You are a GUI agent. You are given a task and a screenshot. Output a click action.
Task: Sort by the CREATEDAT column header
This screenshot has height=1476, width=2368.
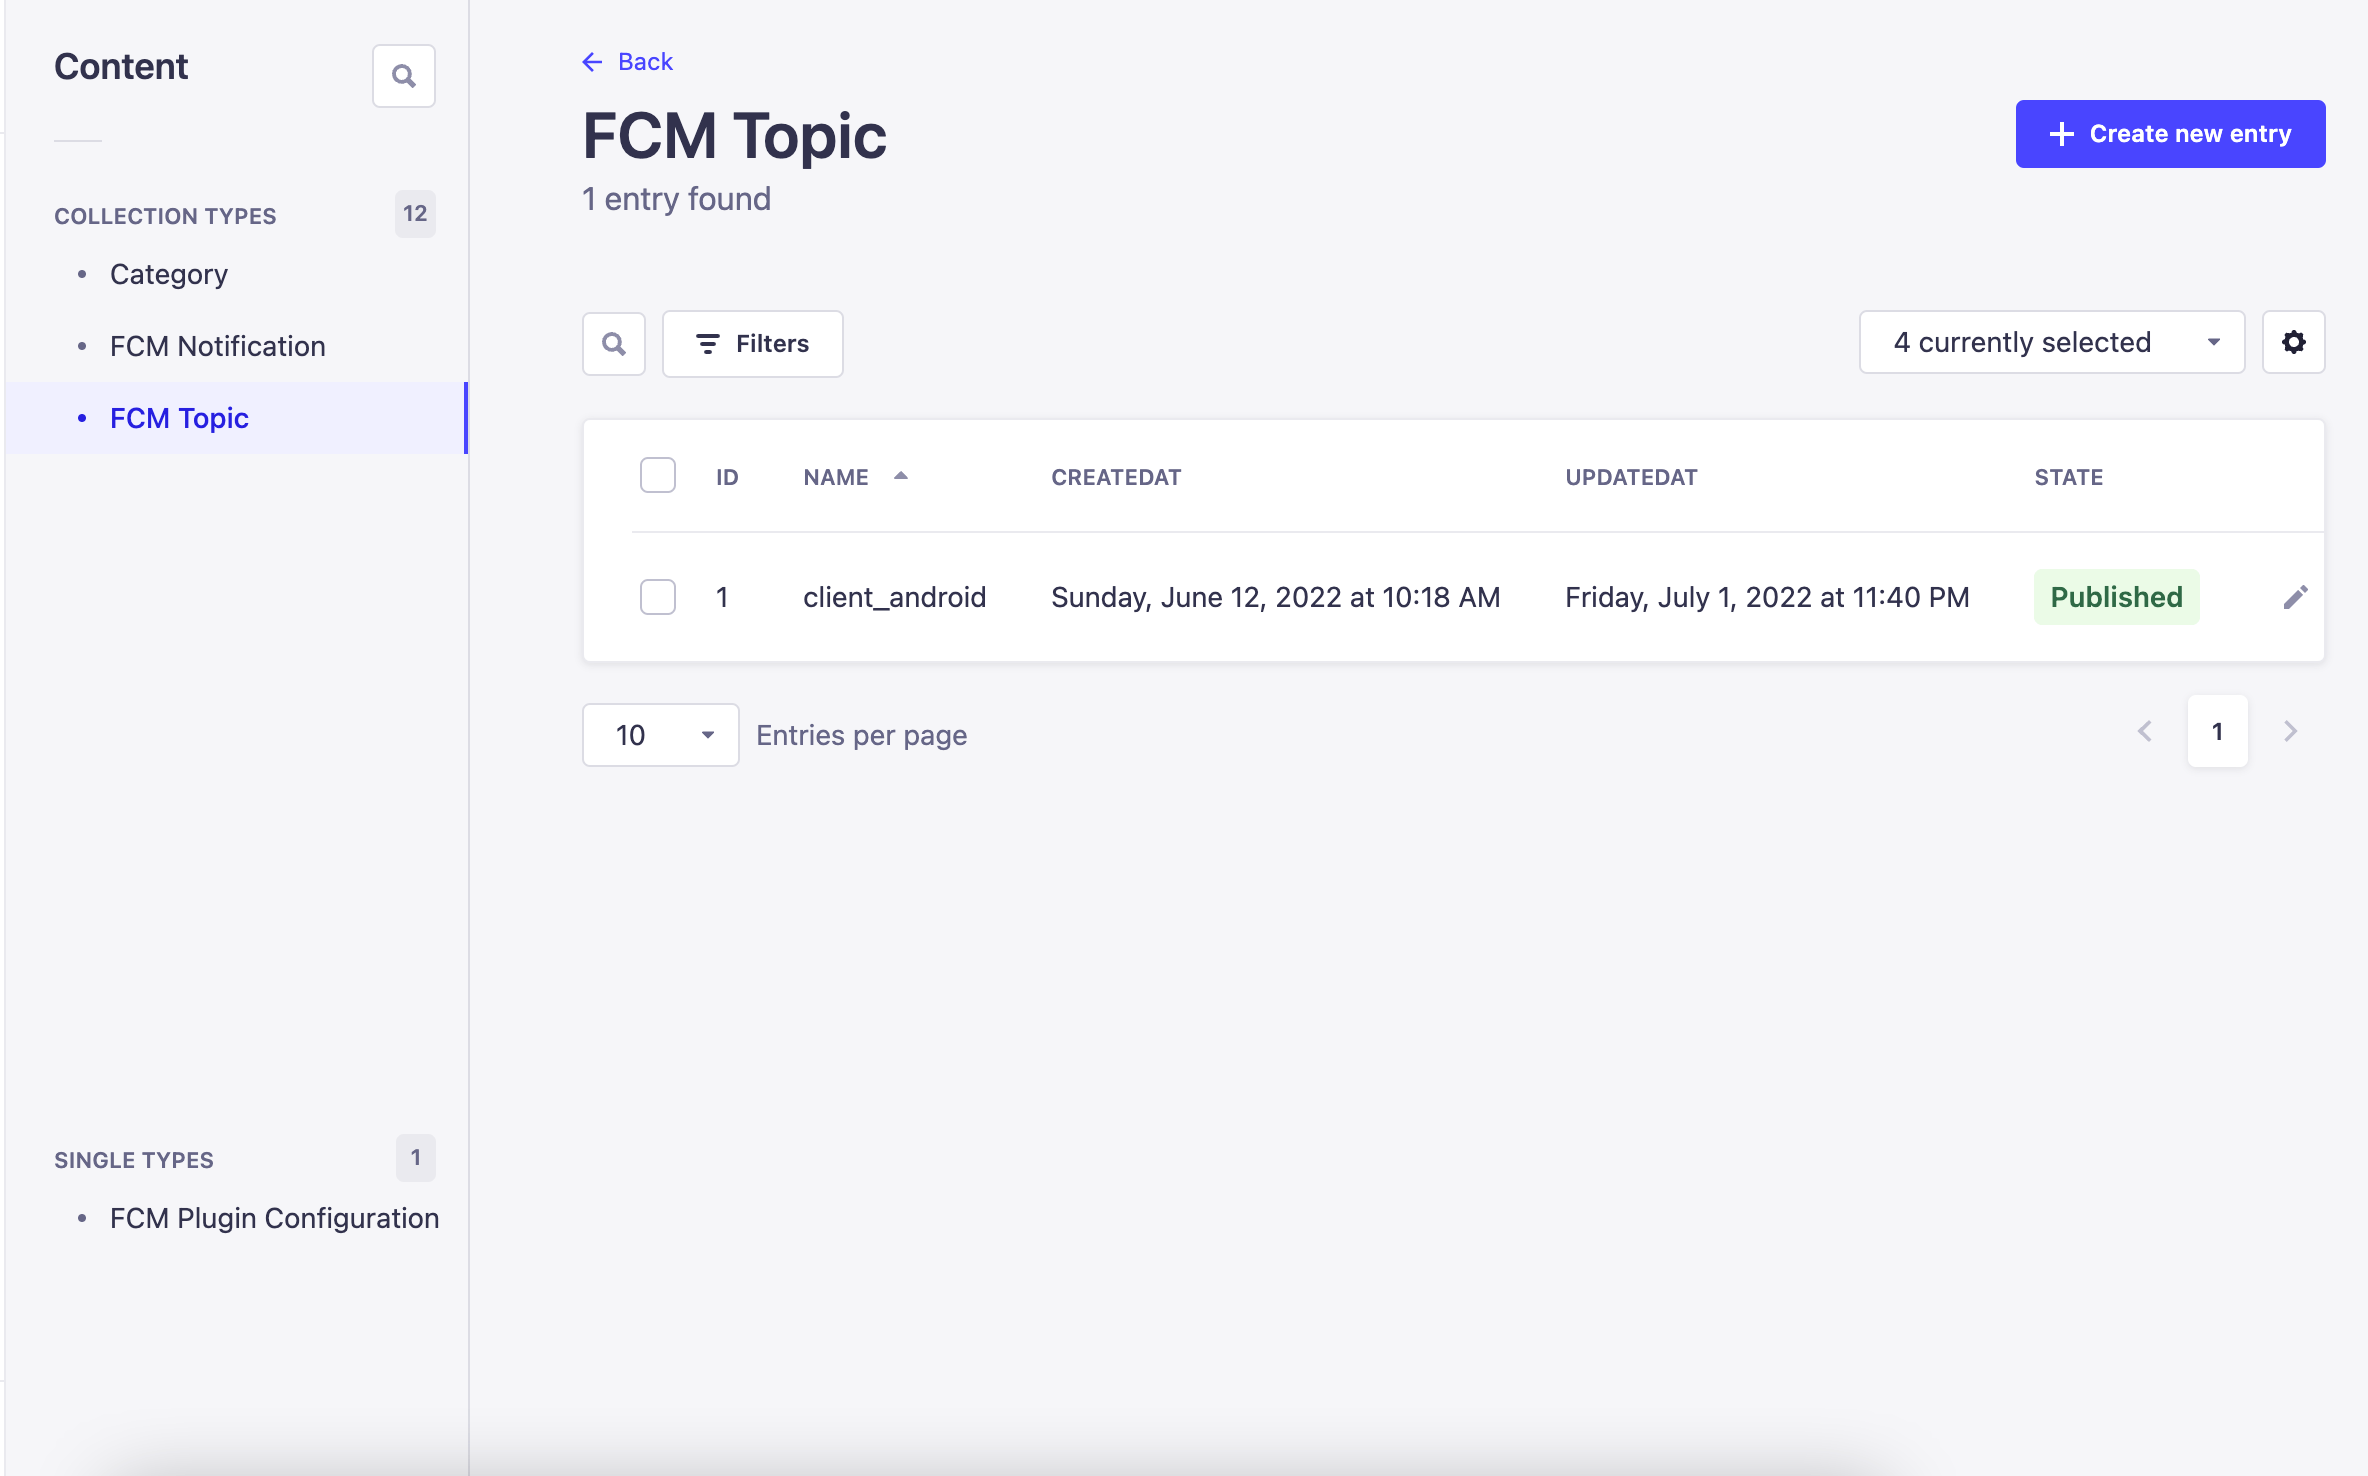point(1116,477)
